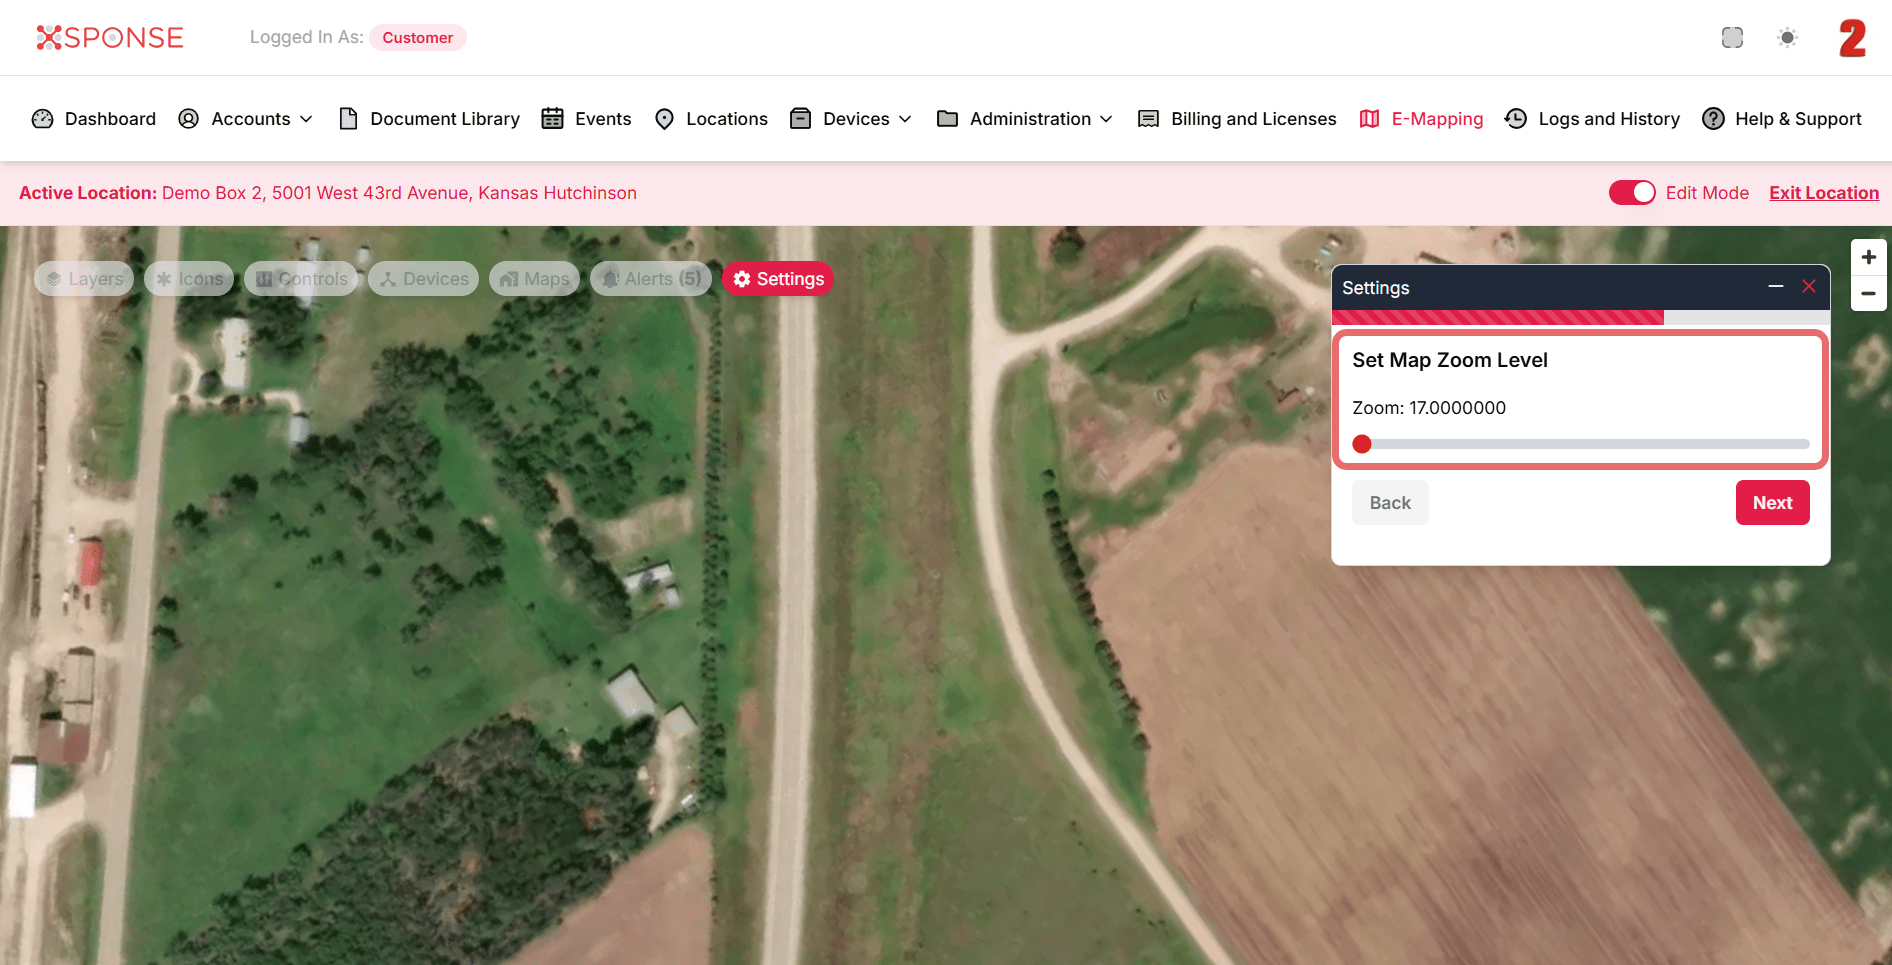Go to Billing and Licenses
The width and height of the screenshot is (1892, 965).
coord(1237,119)
